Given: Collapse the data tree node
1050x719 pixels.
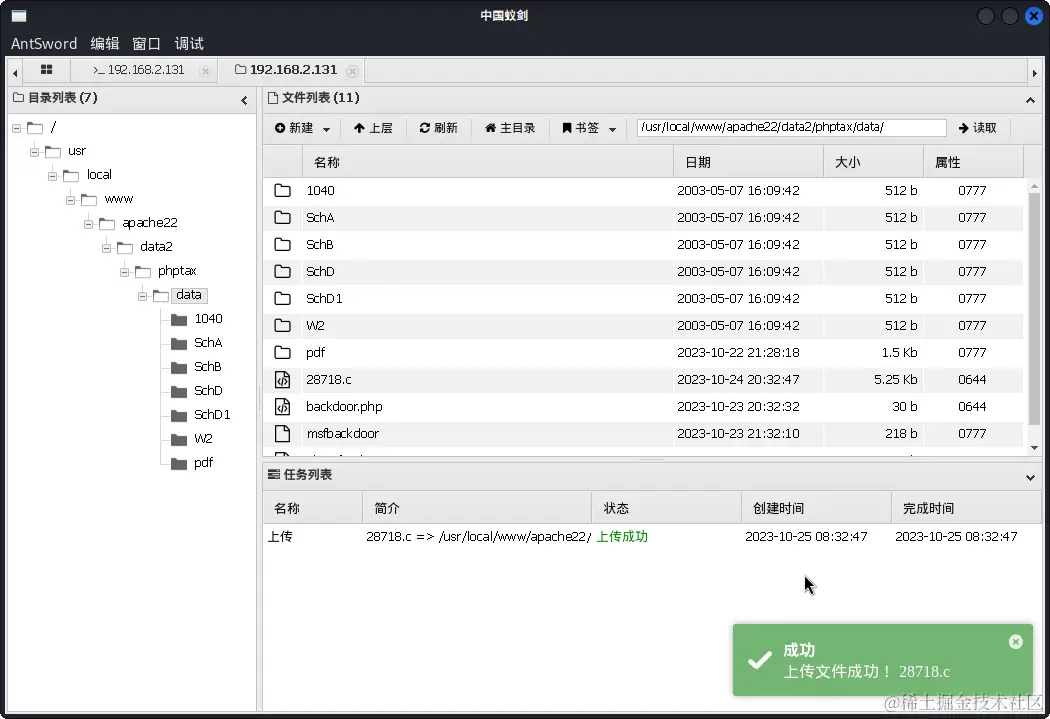Looking at the screenshot, I should (143, 296).
